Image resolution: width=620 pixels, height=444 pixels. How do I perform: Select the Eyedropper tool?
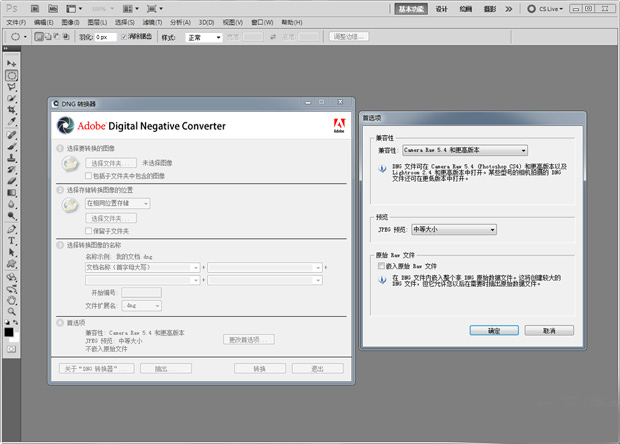pos(11,122)
